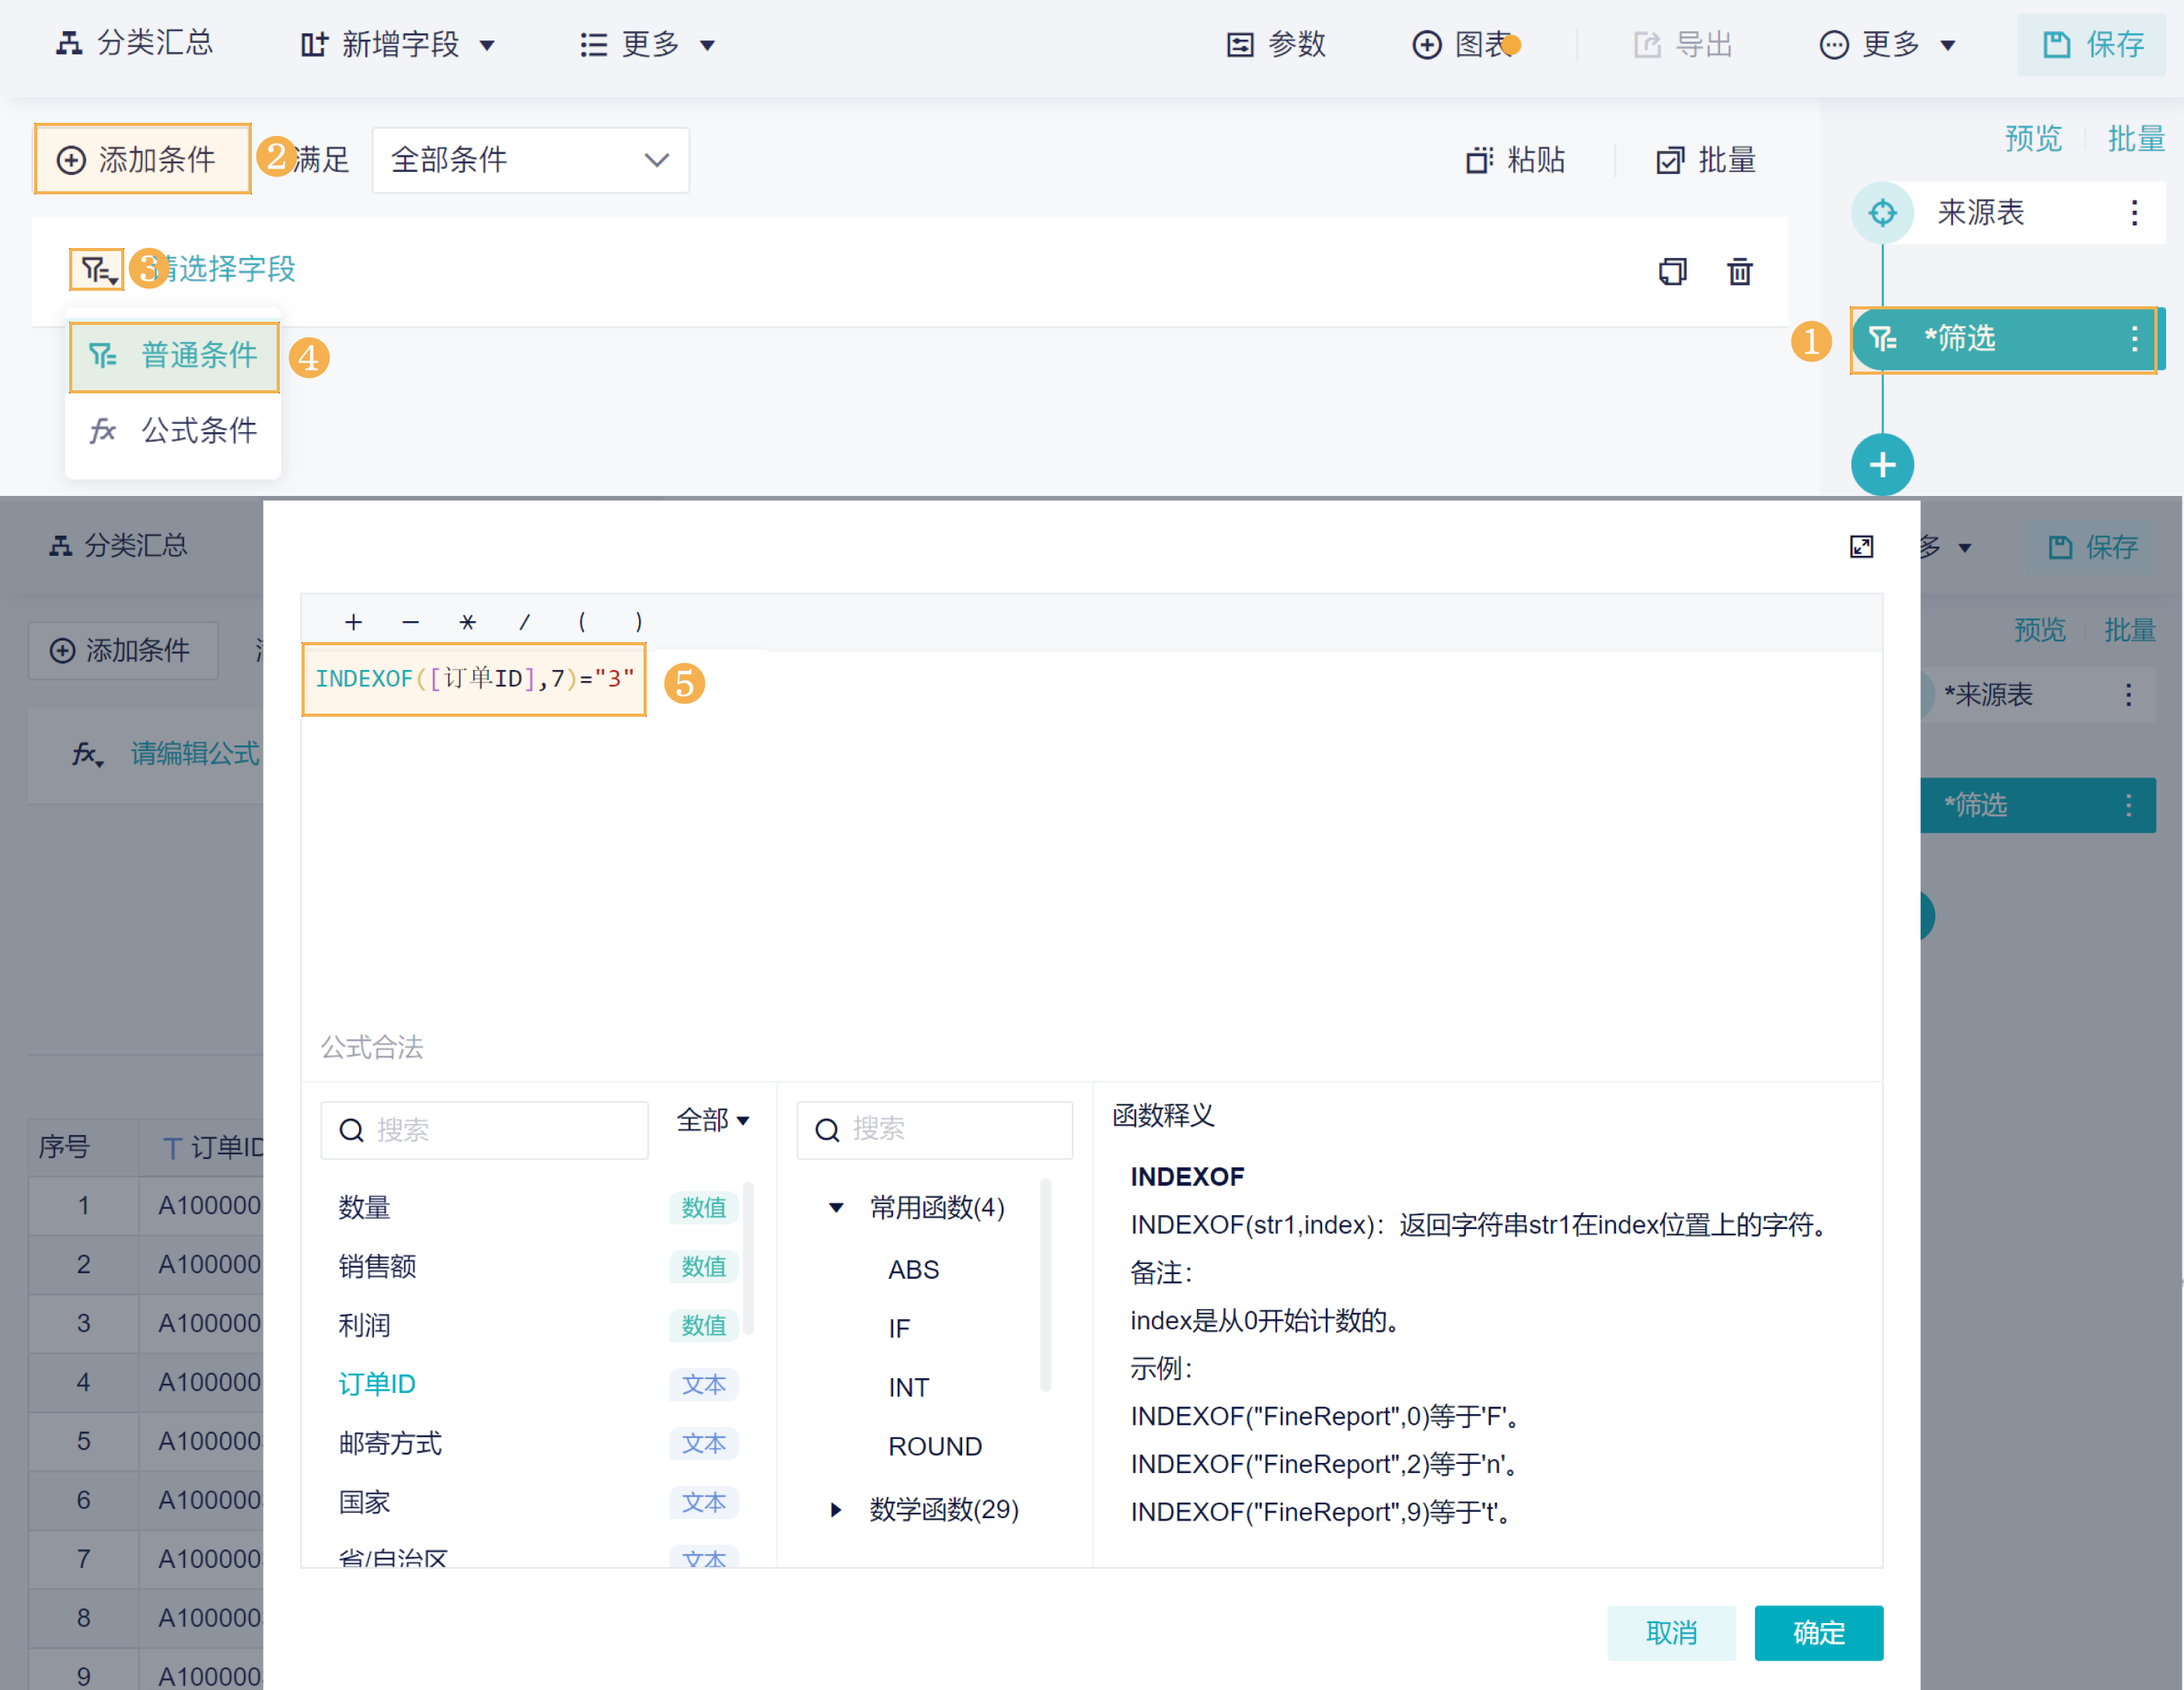Image resolution: width=2184 pixels, height=1690 pixels.
Task: Click the copy condition icon
Action: coord(1672,271)
